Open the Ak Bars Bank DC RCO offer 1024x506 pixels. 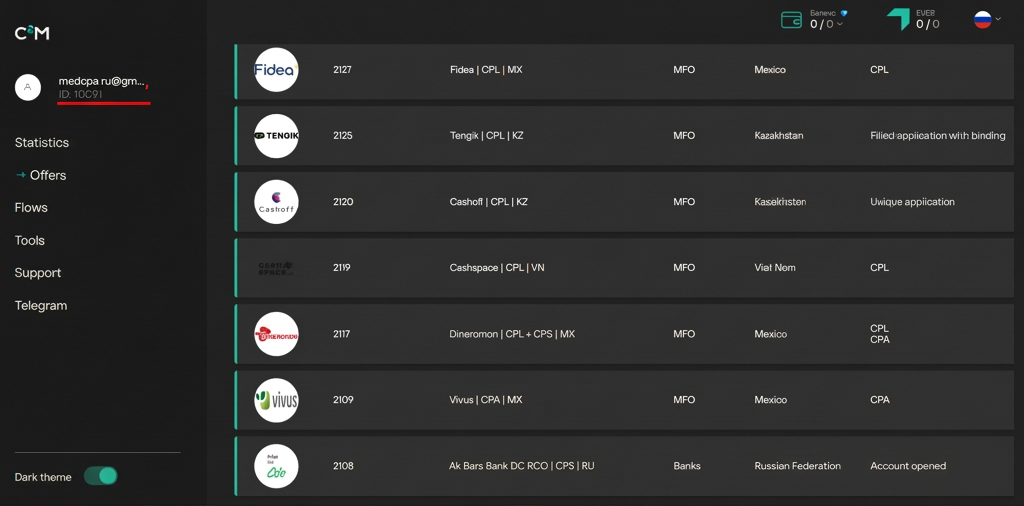point(629,466)
